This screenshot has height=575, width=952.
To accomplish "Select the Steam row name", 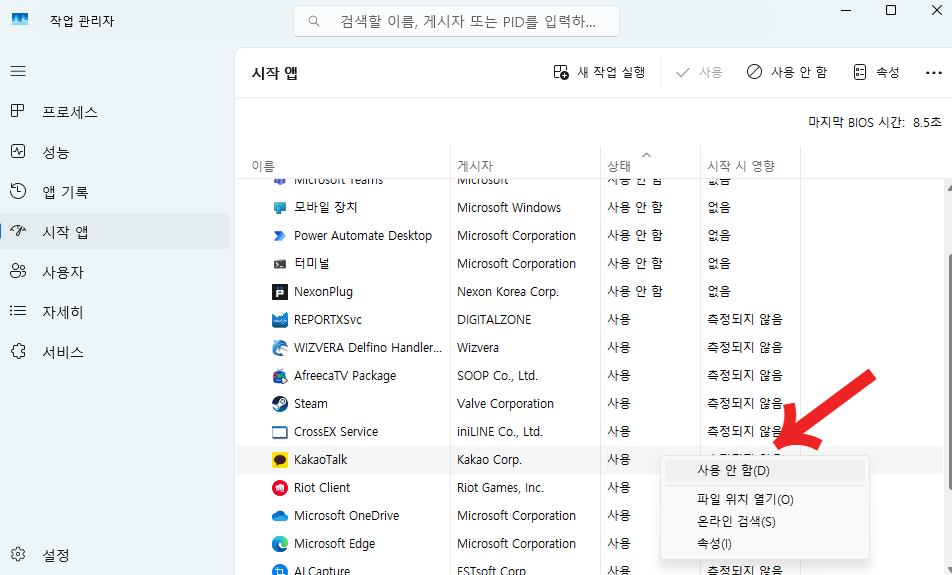I will (310, 404).
